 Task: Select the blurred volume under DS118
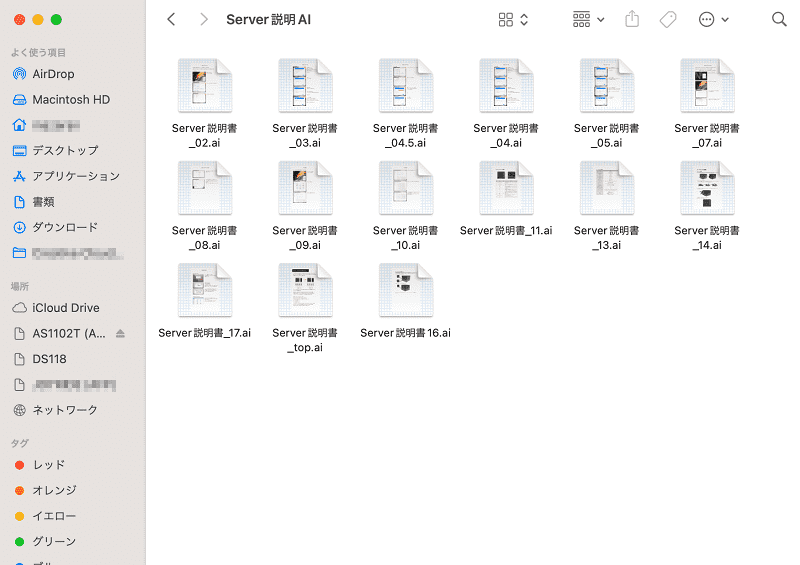tap(72, 385)
